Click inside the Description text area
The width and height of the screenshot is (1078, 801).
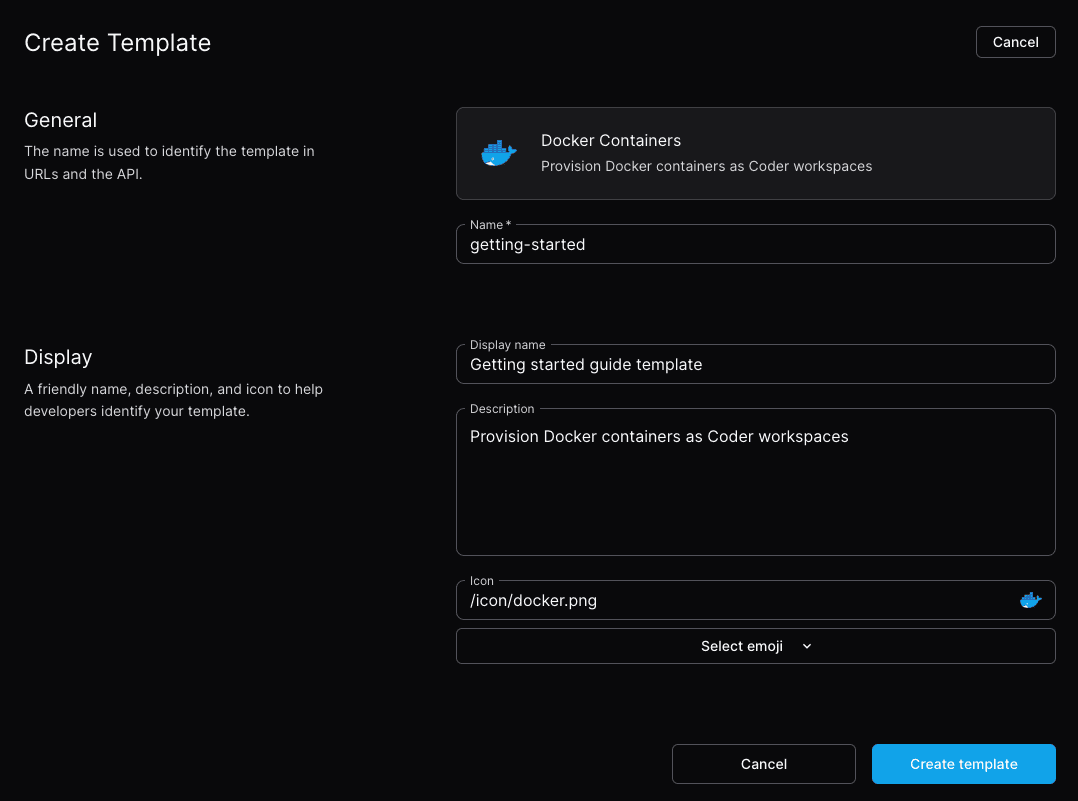(x=756, y=482)
